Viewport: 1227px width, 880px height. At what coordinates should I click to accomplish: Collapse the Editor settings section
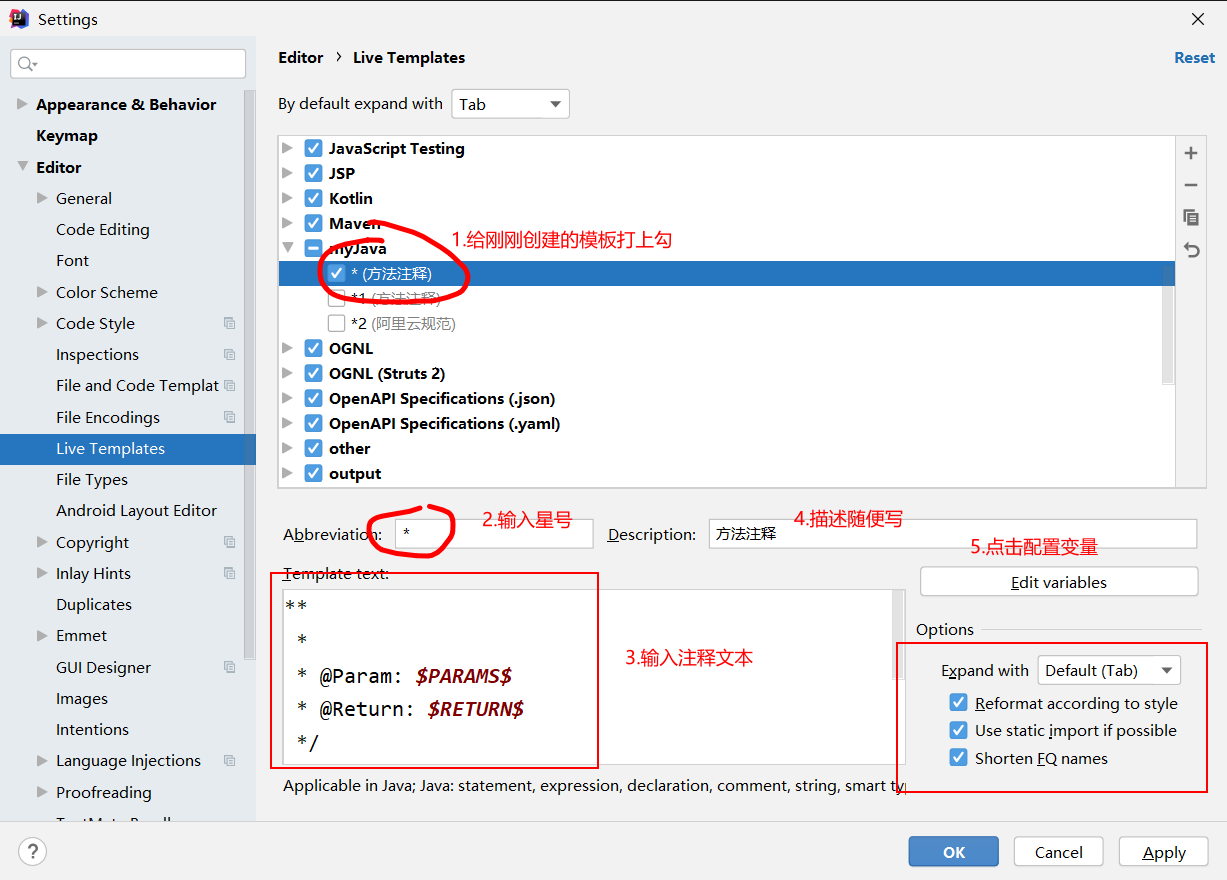22,167
